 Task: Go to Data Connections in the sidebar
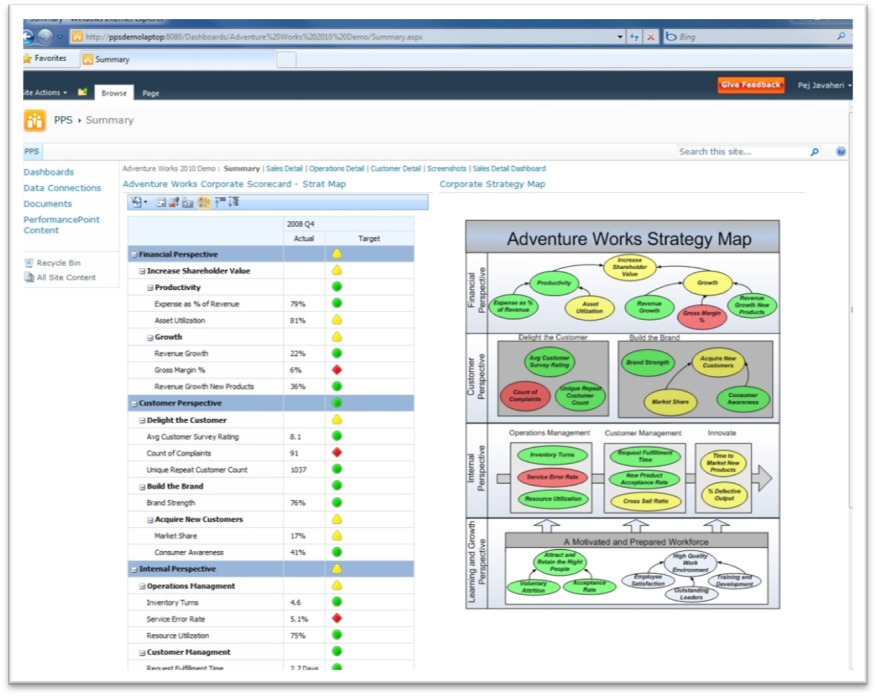coord(62,188)
